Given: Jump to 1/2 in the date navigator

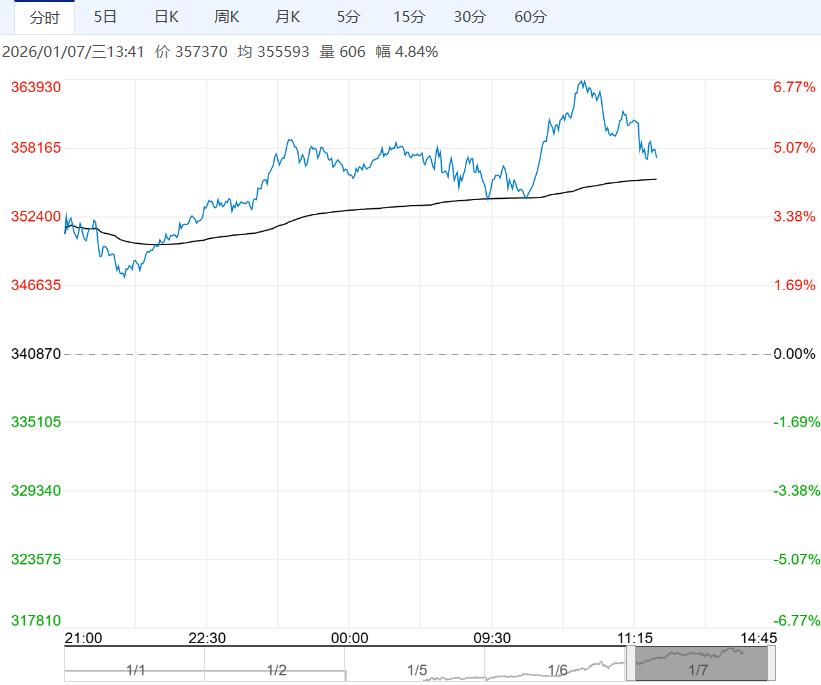Looking at the screenshot, I should pos(276,670).
